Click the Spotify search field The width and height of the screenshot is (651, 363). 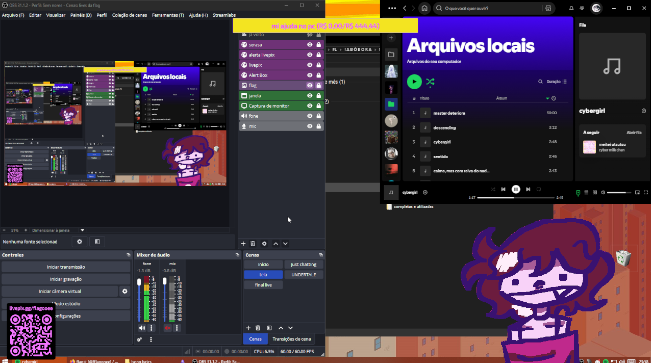click(x=489, y=8)
